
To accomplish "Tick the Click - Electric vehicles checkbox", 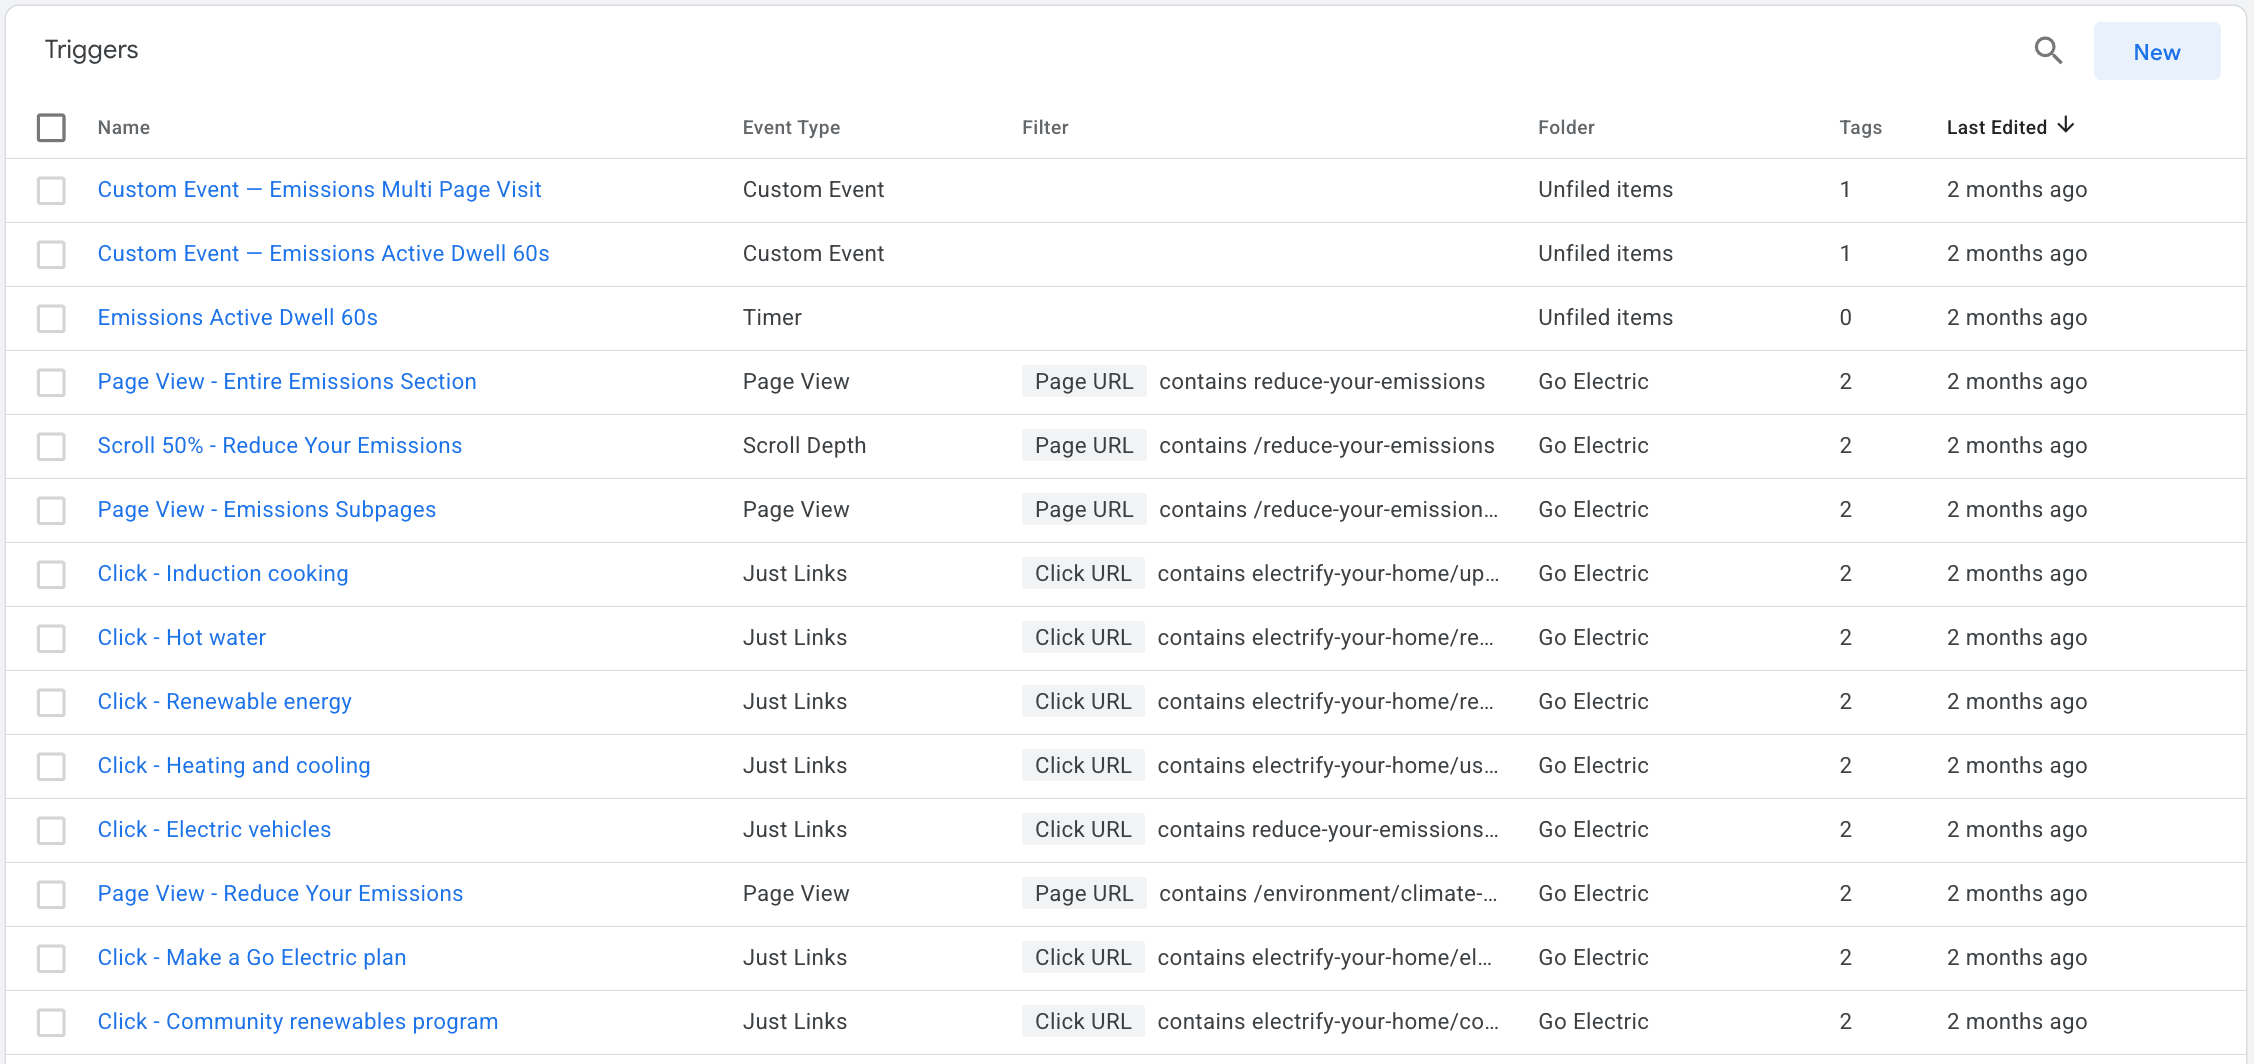I will point(51,830).
